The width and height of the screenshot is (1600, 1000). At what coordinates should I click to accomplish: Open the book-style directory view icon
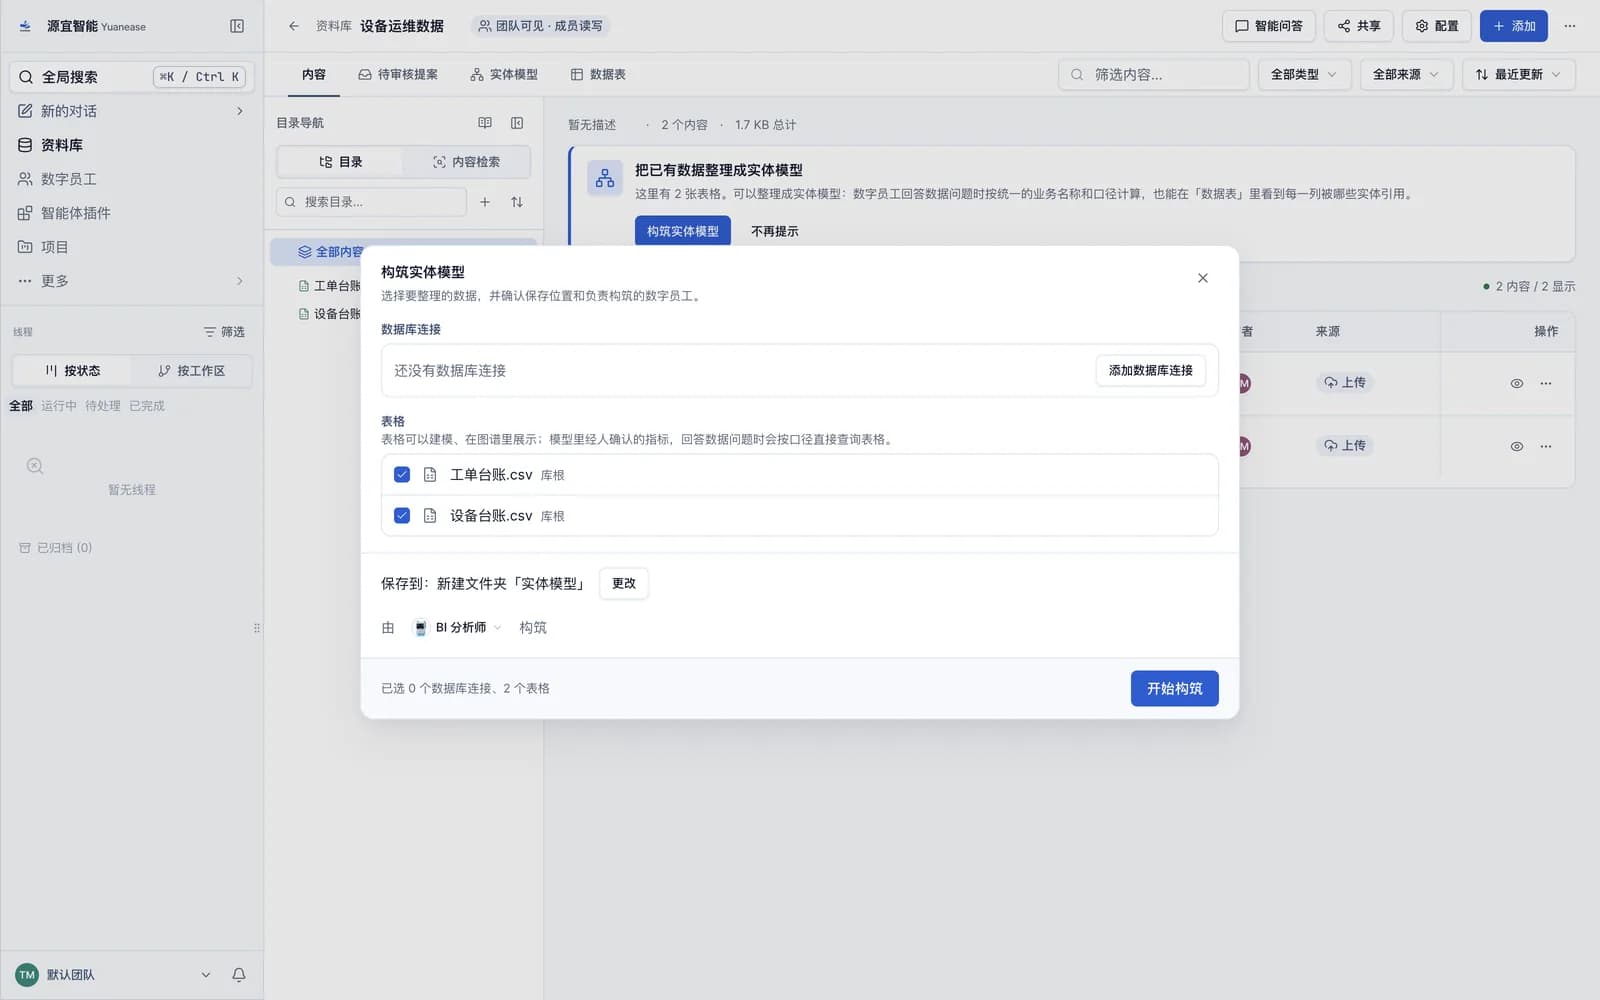click(485, 123)
